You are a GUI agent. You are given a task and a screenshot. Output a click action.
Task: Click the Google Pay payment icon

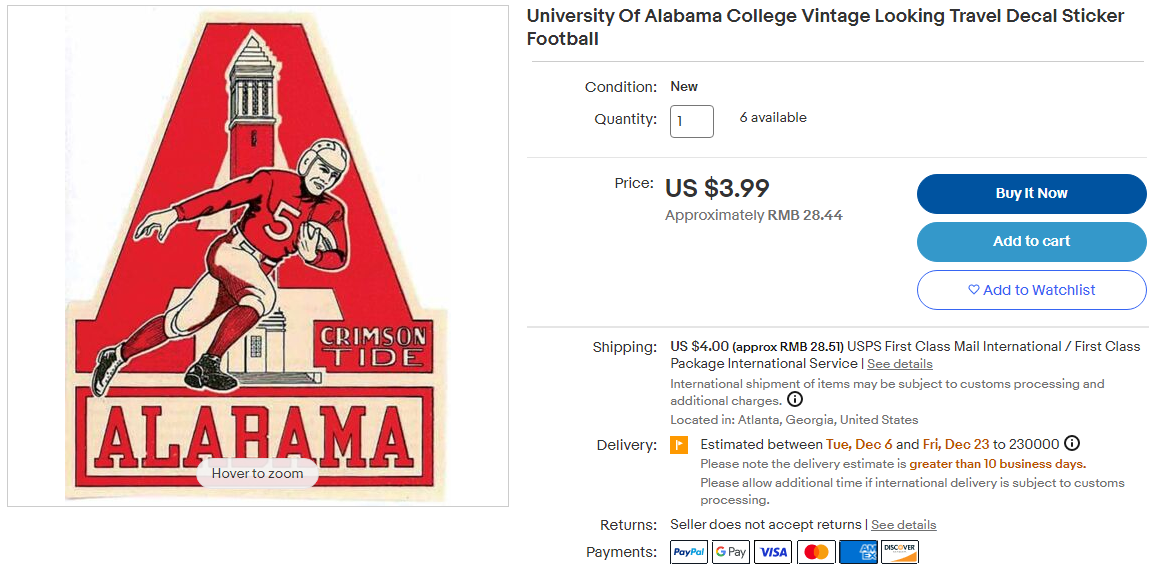point(731,552)
